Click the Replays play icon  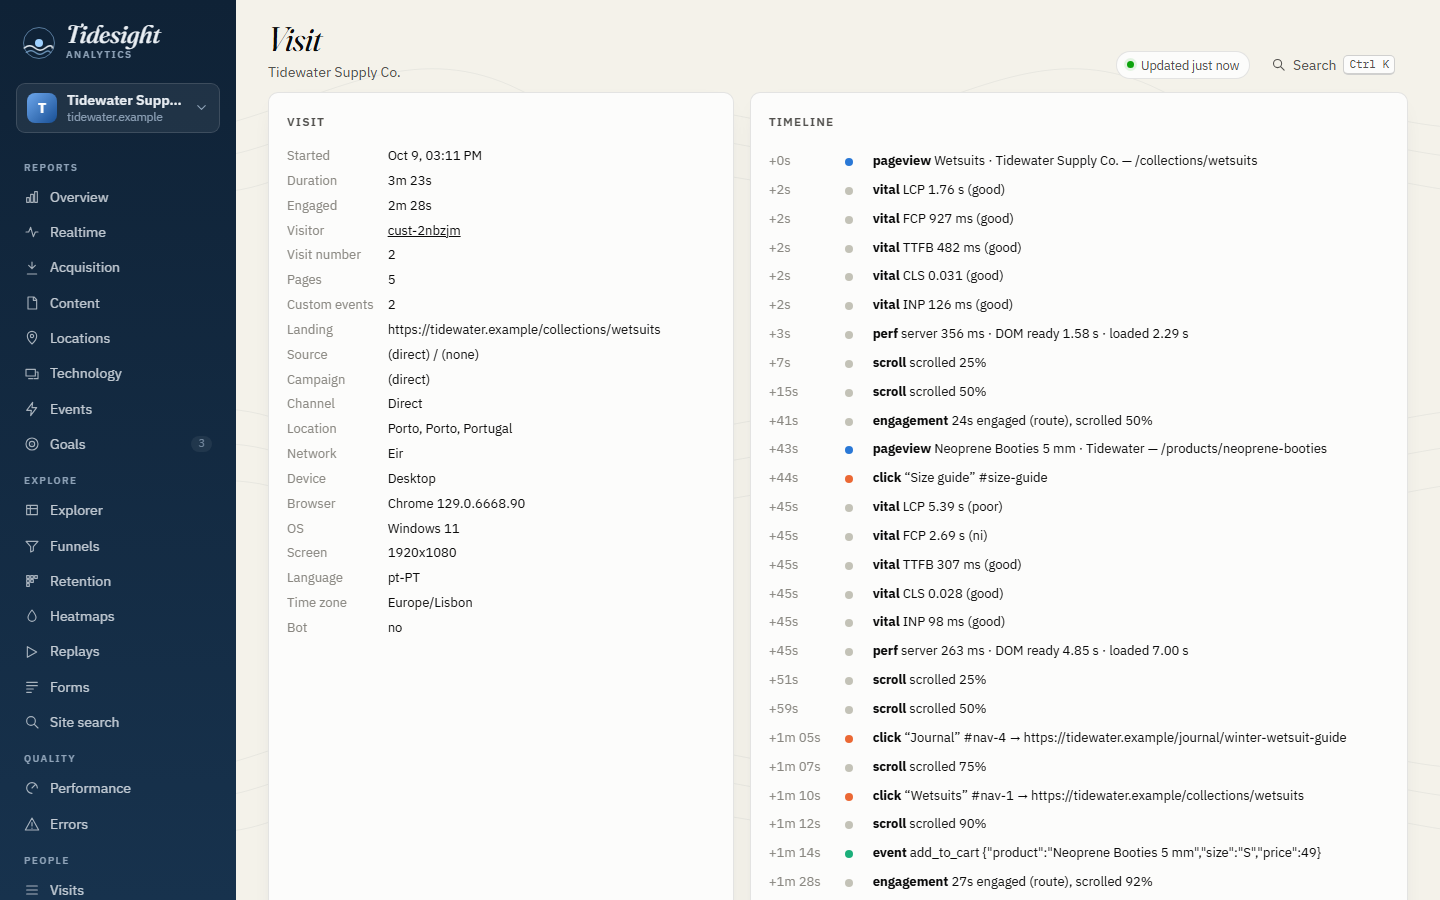coord(32,651)
